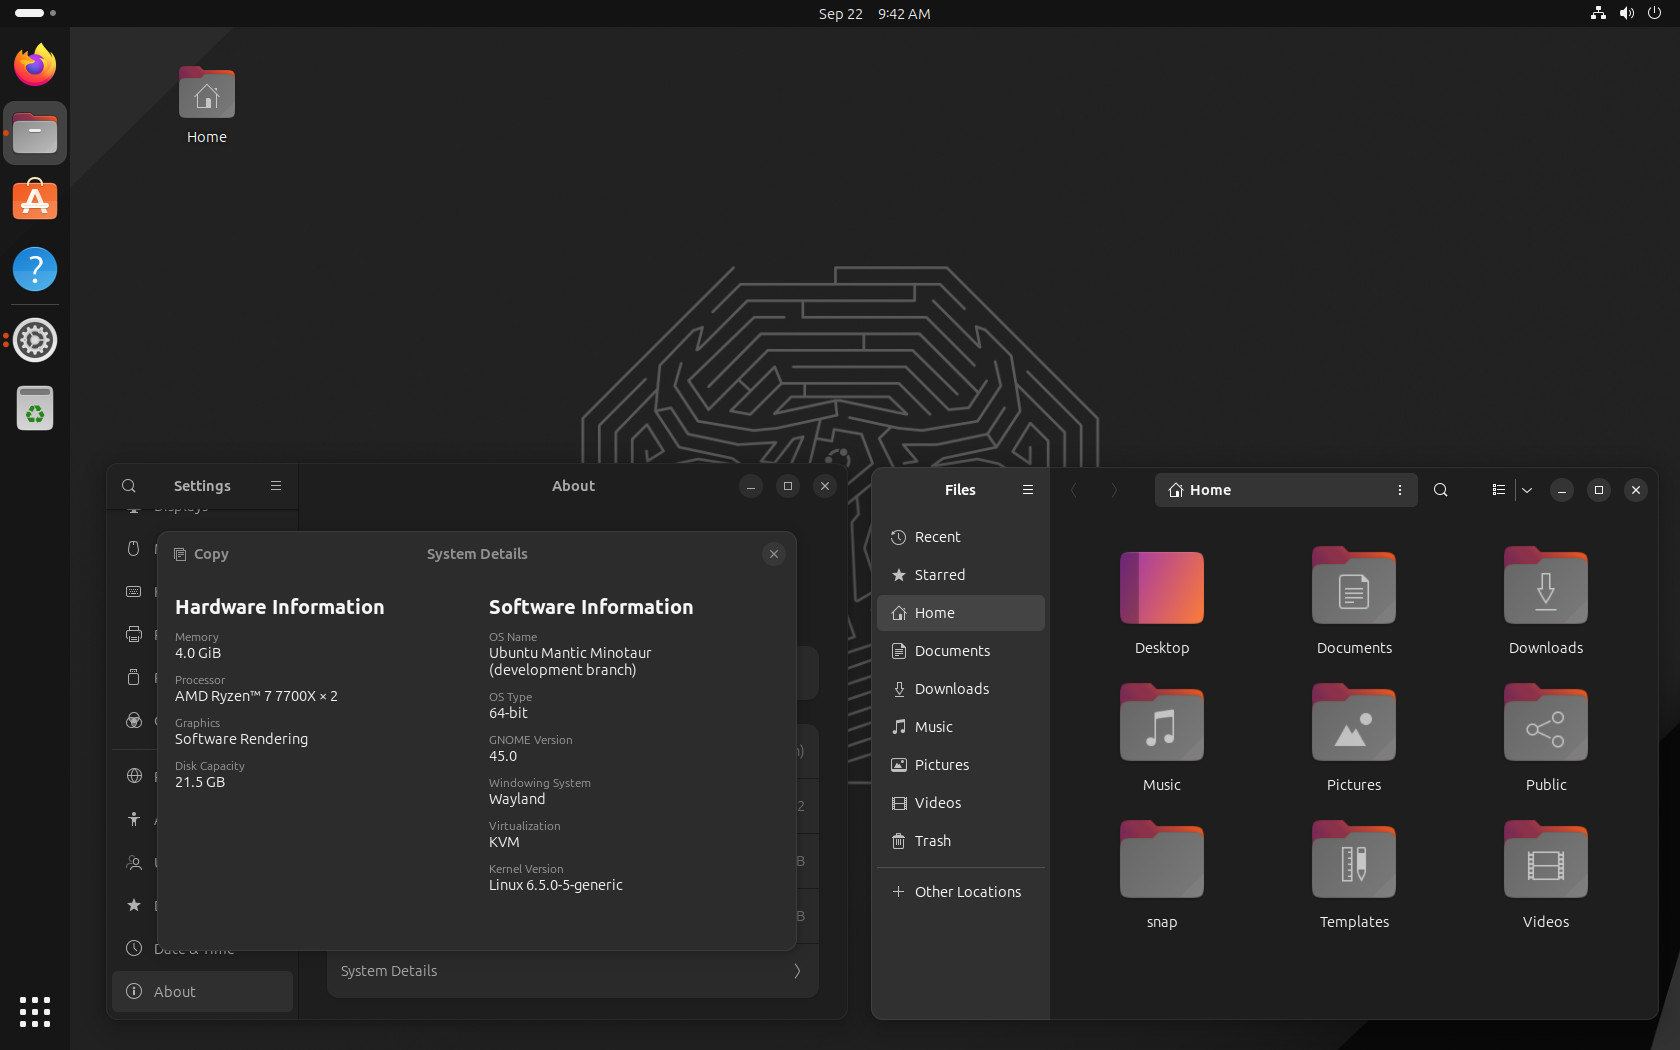Toggle list view in Files
This screenshot has width=1680, height=1050.
[1498, 490]
